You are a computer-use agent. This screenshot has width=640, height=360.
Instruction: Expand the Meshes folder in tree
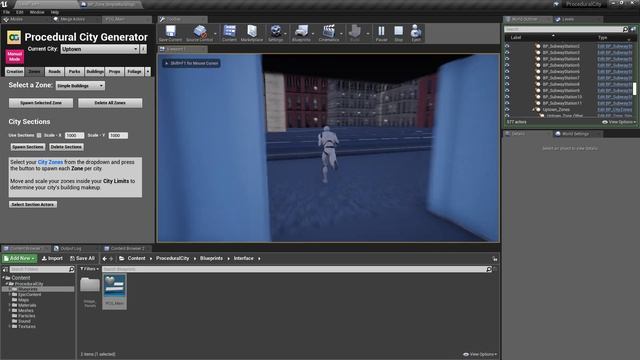pos(9,311)
